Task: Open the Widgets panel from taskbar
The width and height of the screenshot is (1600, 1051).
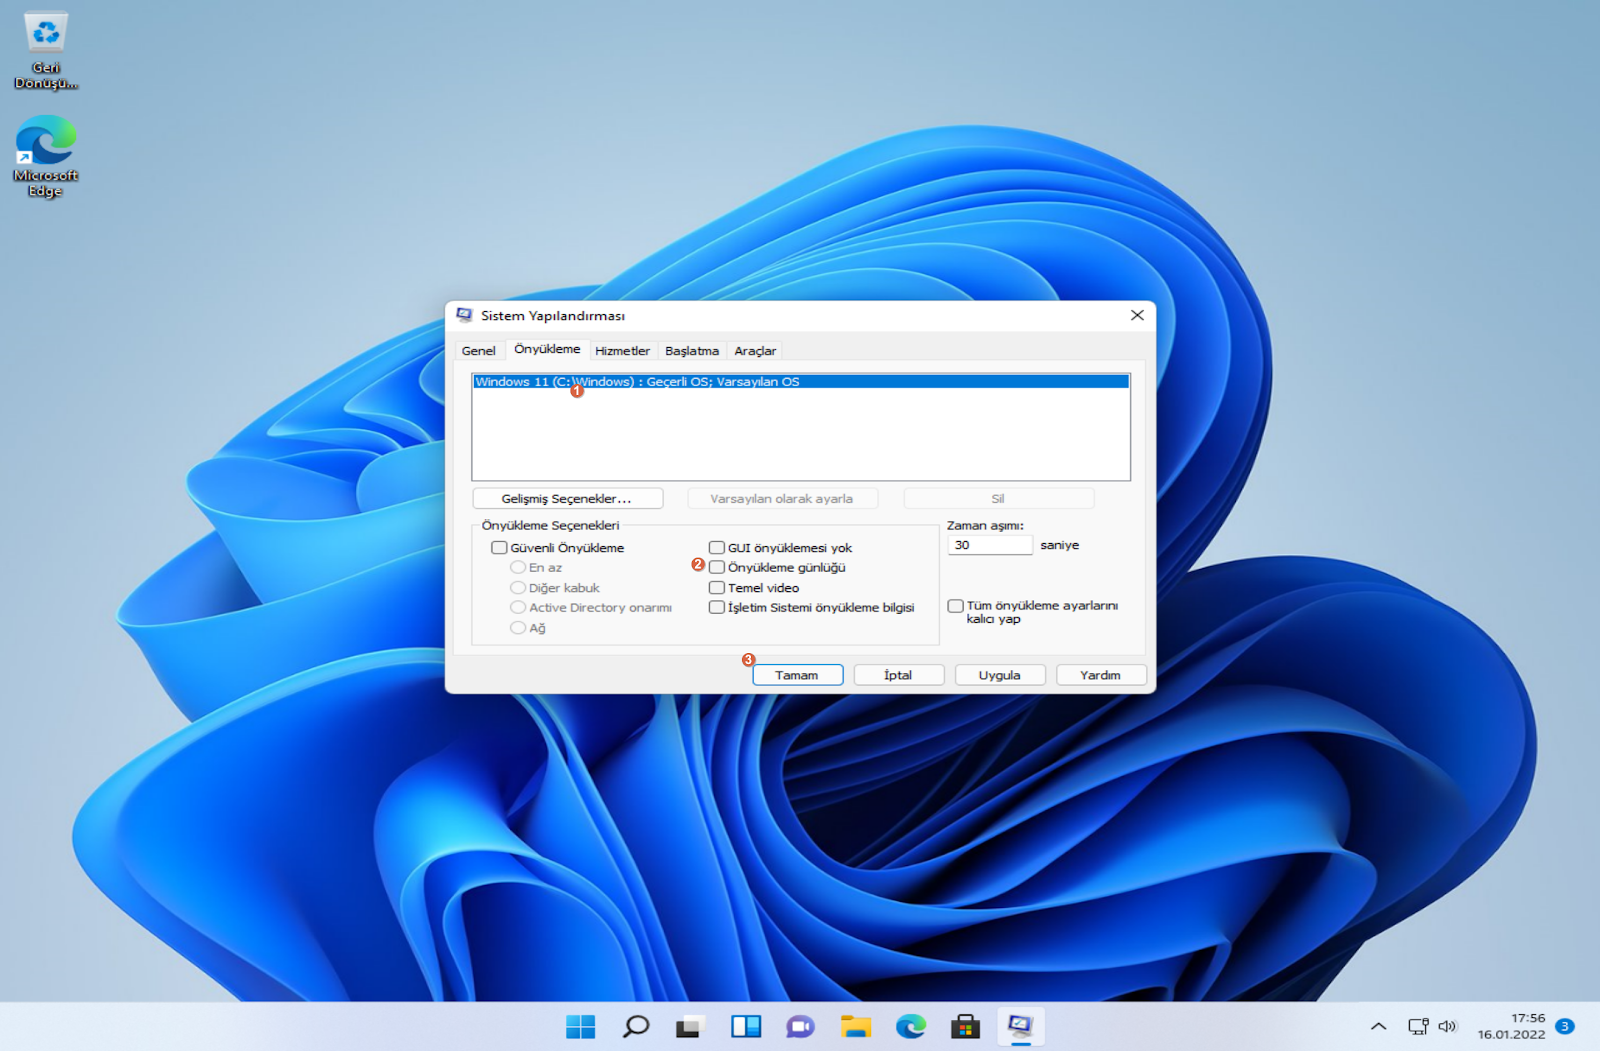Action: (x=746, y=1026)
